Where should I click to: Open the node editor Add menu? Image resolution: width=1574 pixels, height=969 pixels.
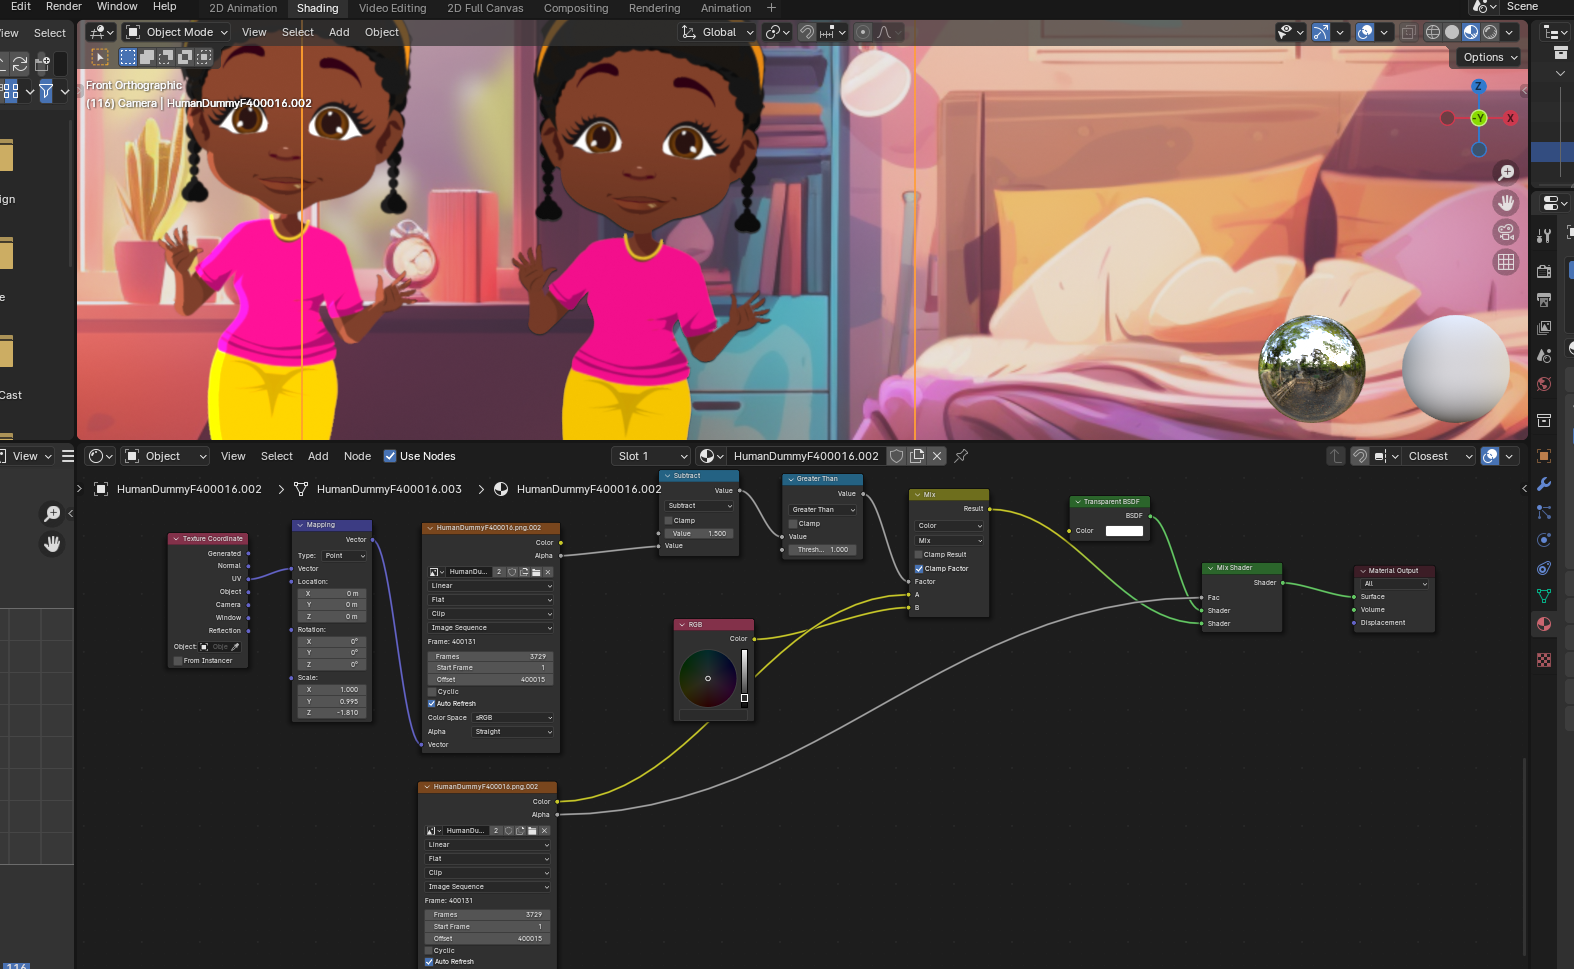(x=318, y=456)
